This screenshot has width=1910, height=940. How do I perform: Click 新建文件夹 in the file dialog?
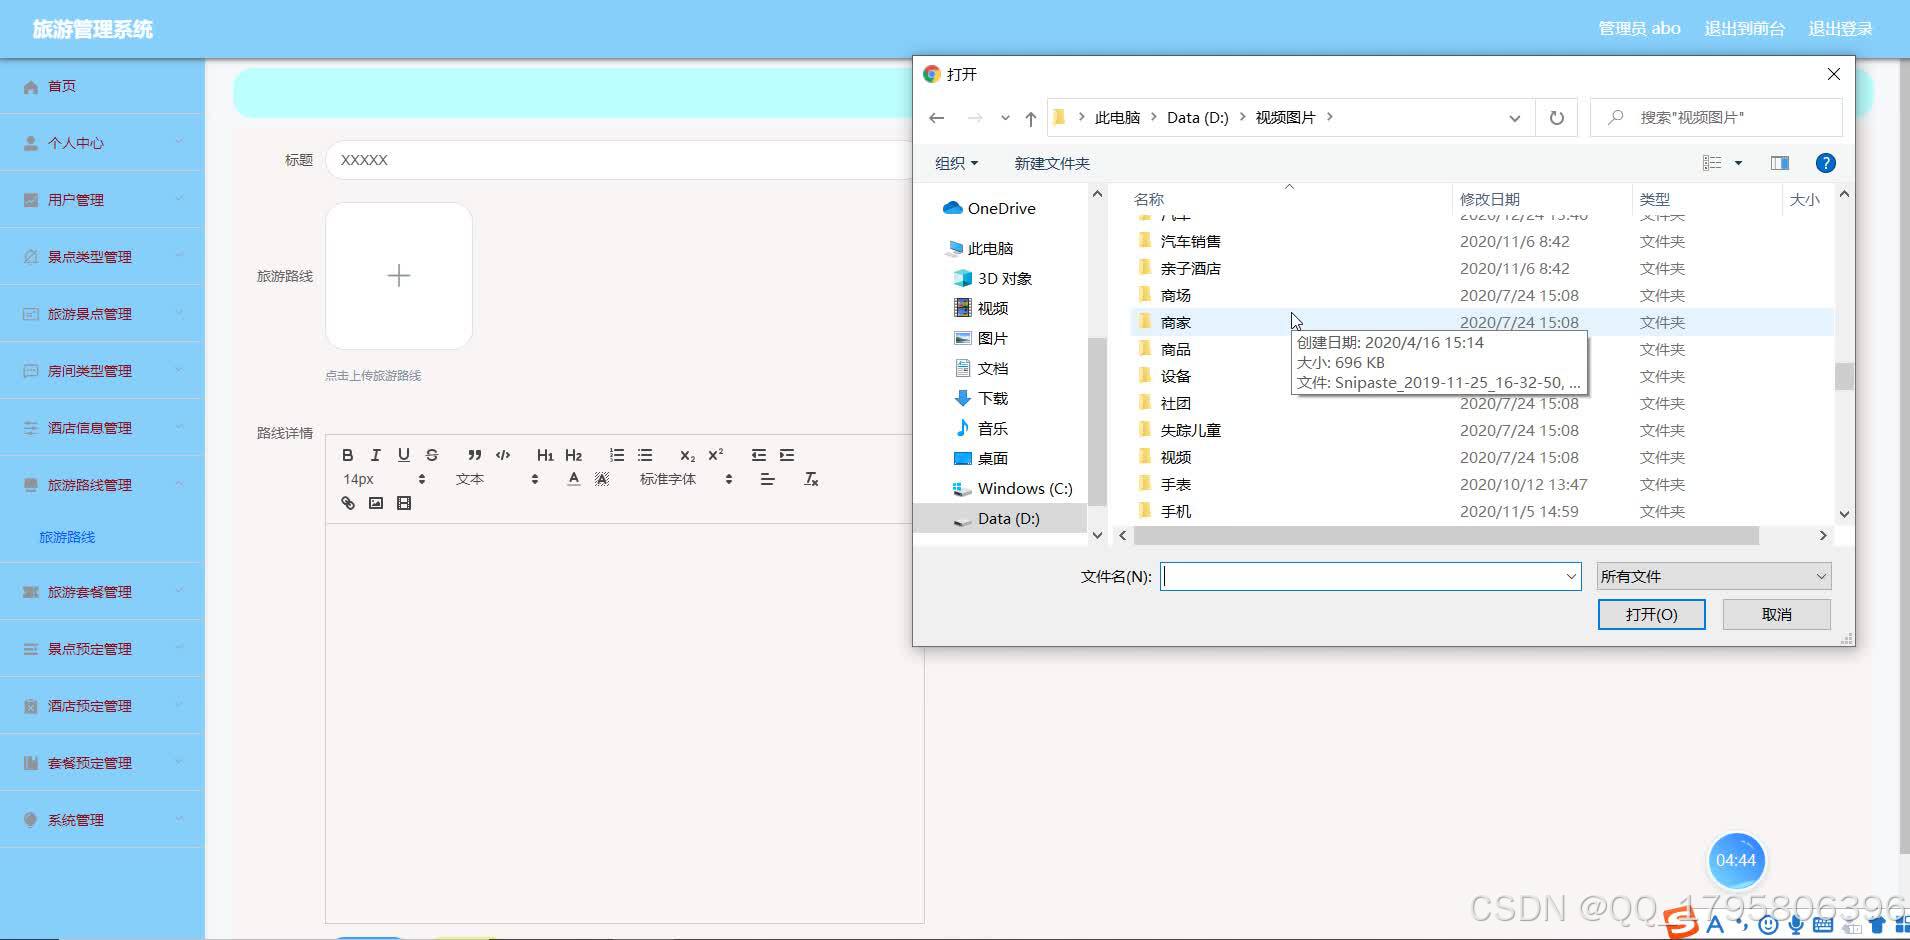tap(1052, 163)
